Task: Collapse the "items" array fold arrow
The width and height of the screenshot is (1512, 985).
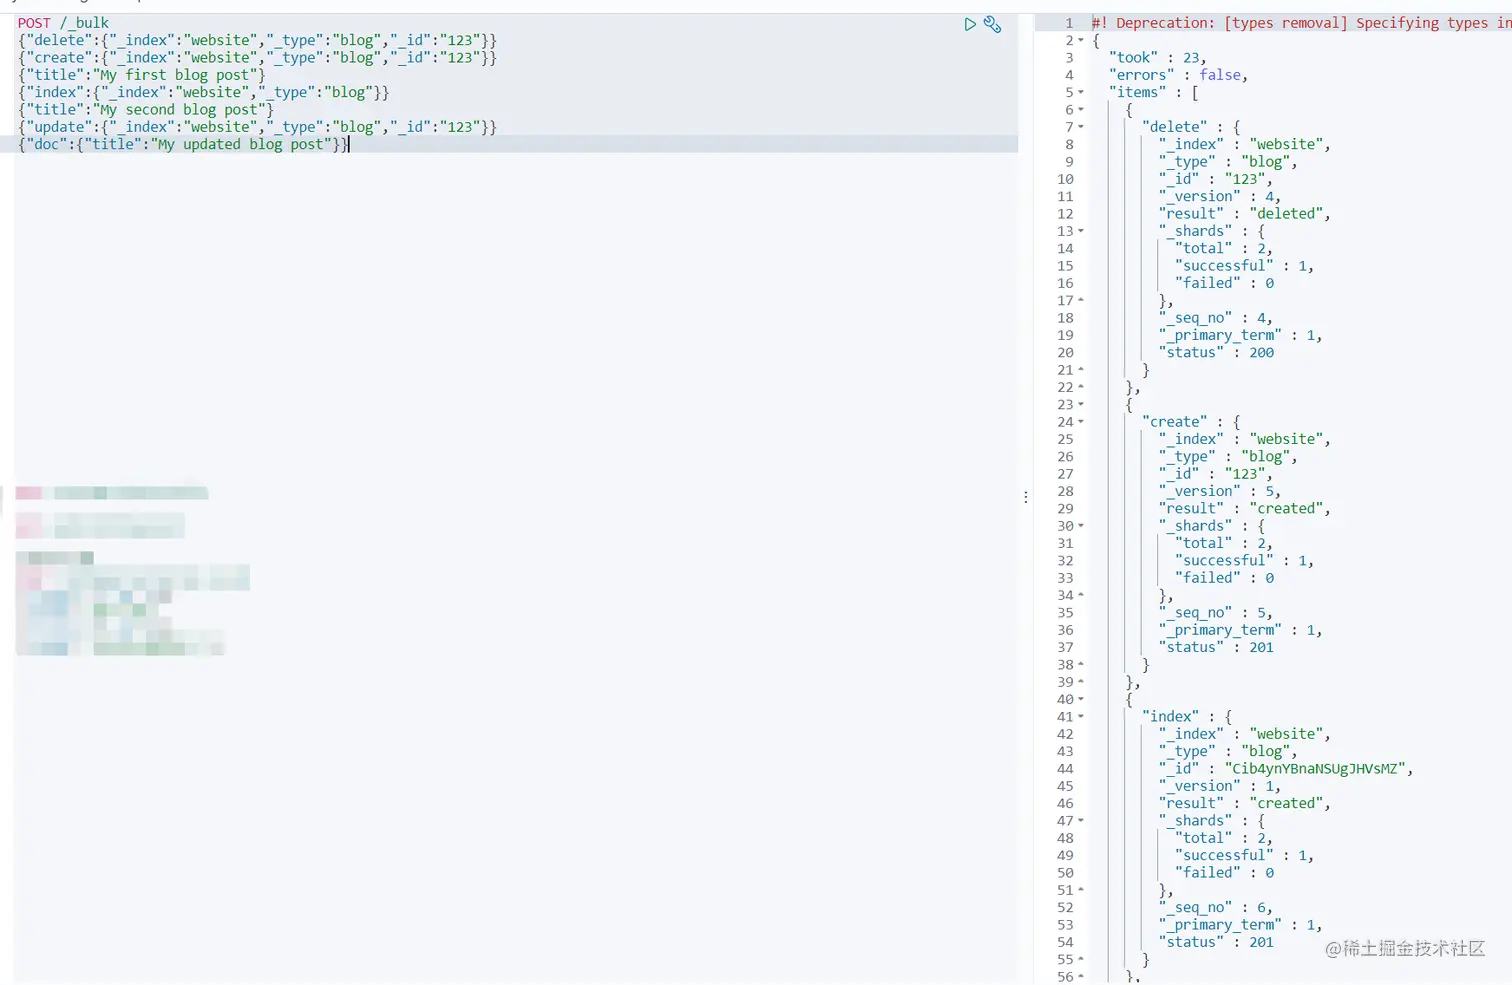Action: [1081, 93]
